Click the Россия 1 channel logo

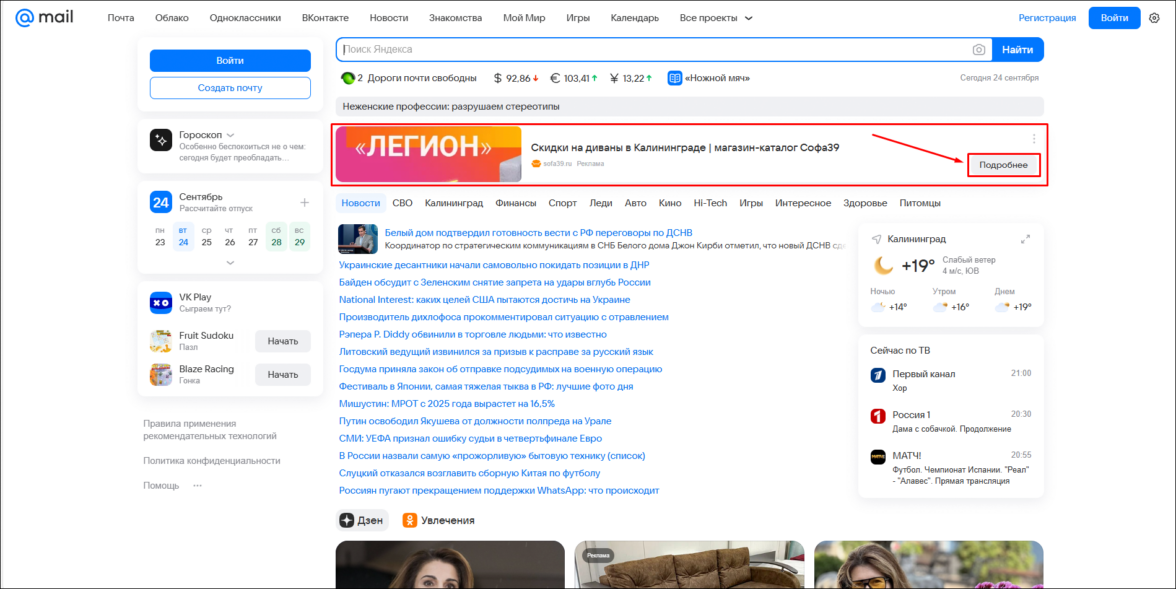[x=878, y=416]
